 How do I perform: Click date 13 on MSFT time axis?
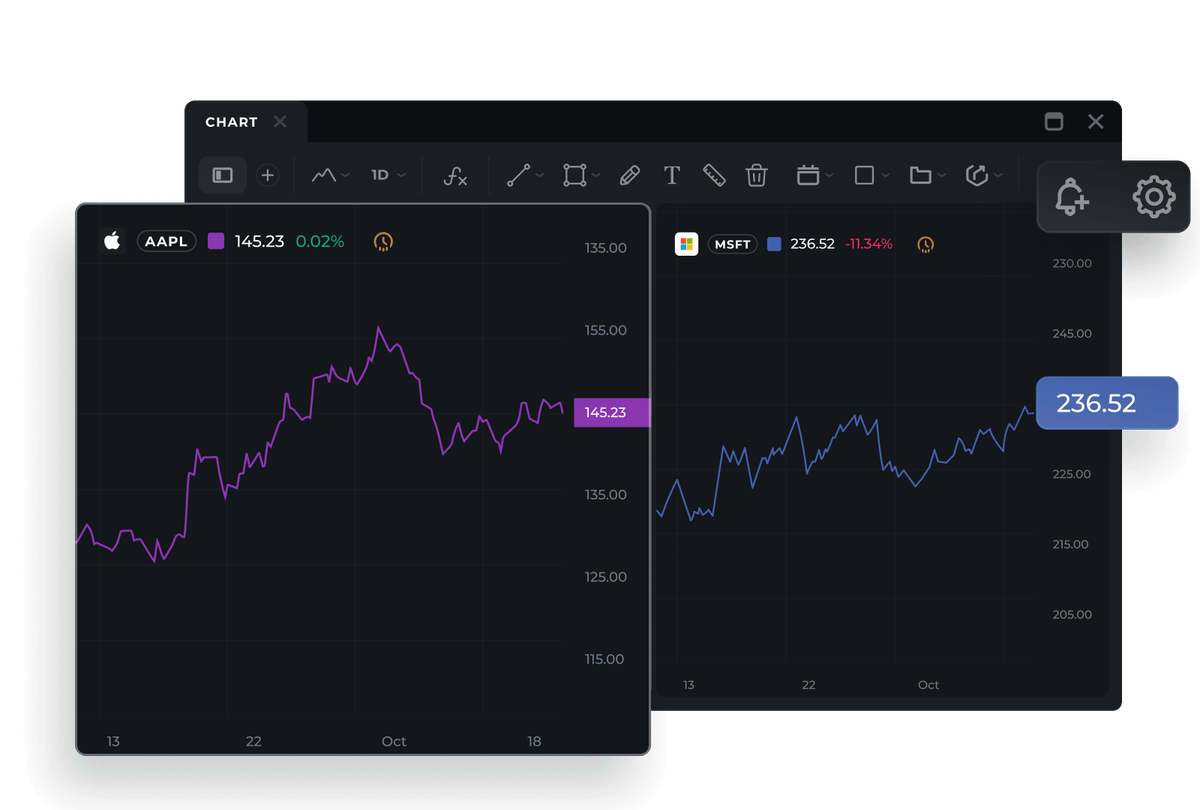[688, 685]
